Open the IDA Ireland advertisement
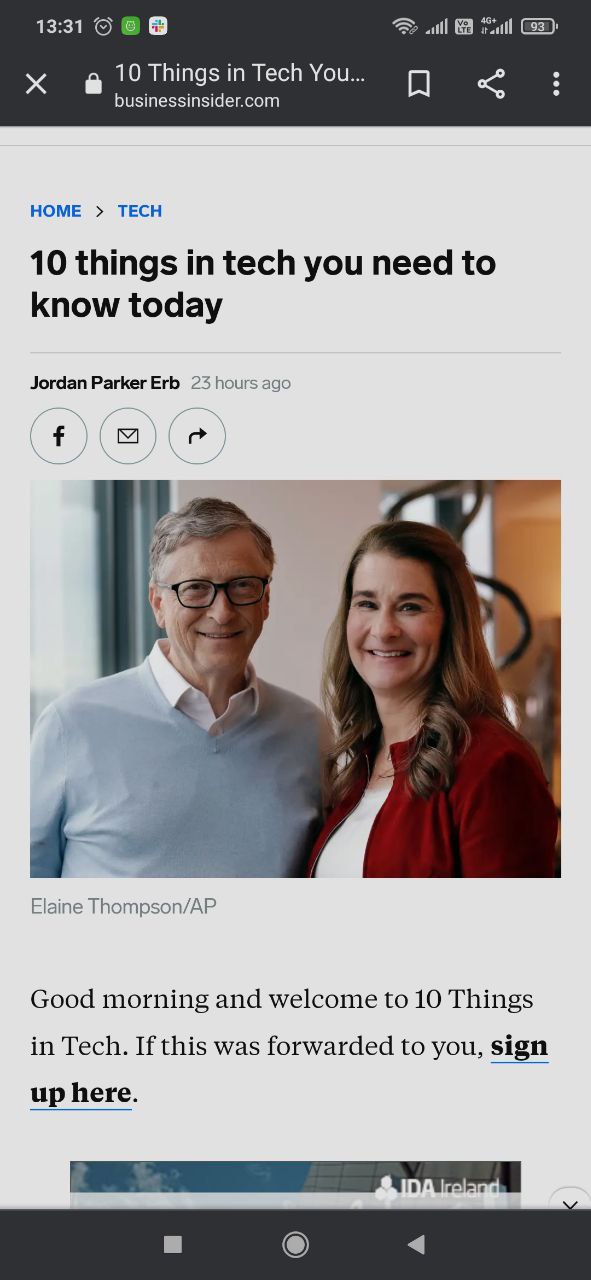Image resolution: width=591 pixels, height=1280 pixels. (295, 1186)
